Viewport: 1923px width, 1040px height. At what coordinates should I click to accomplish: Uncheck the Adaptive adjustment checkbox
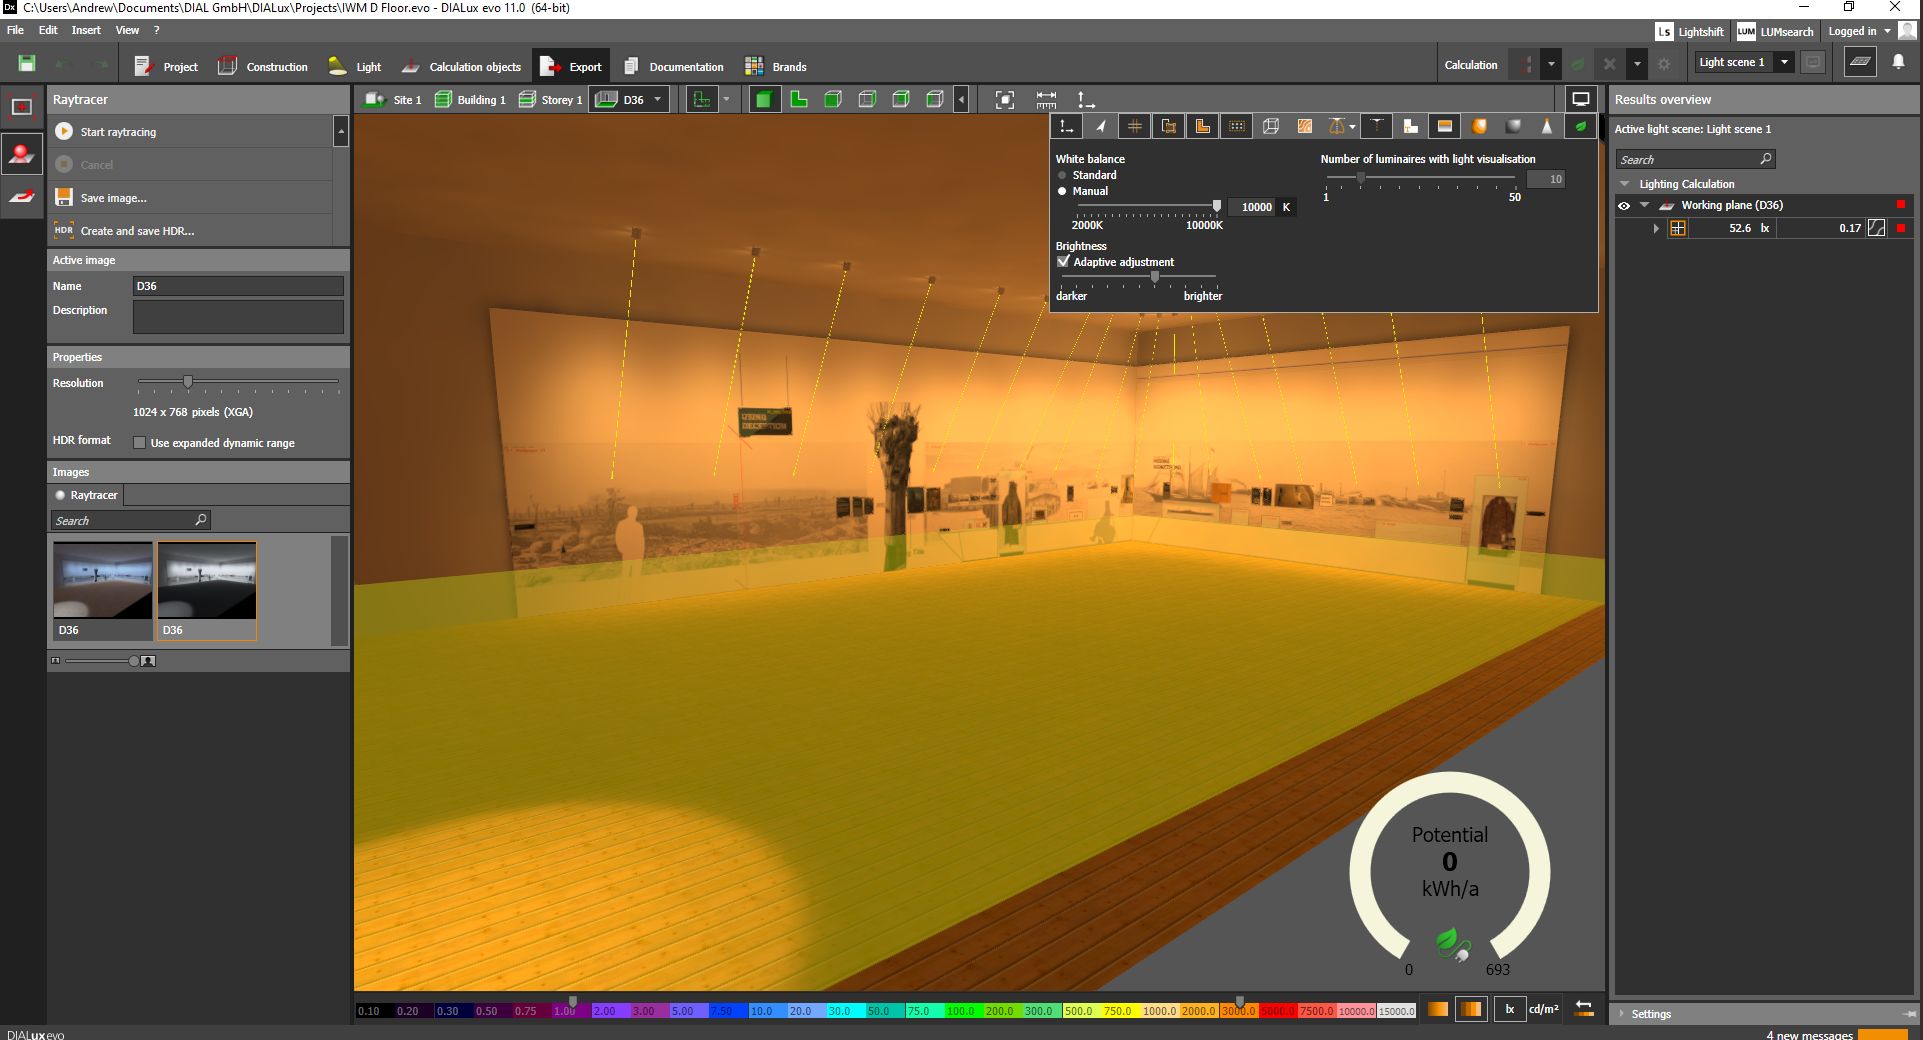(1063, 262)
